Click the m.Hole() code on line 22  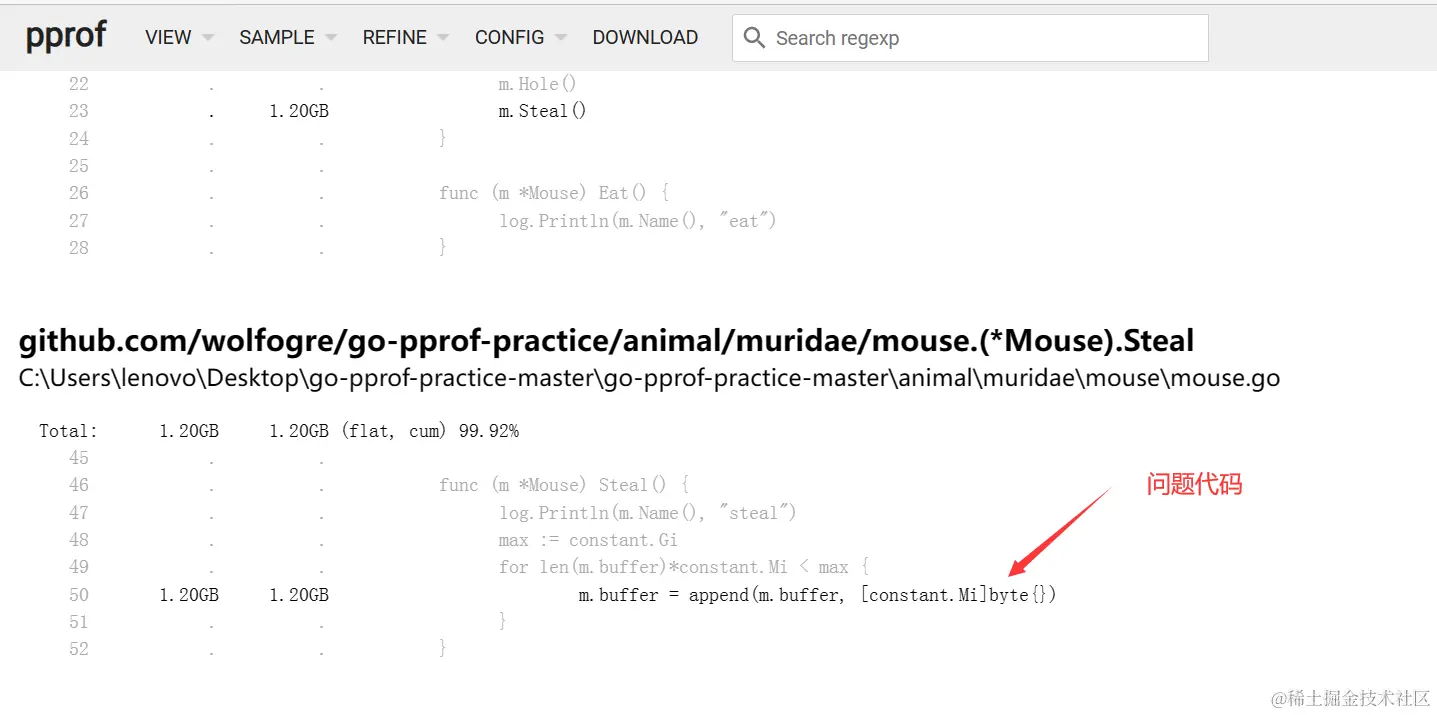point(537,84)
